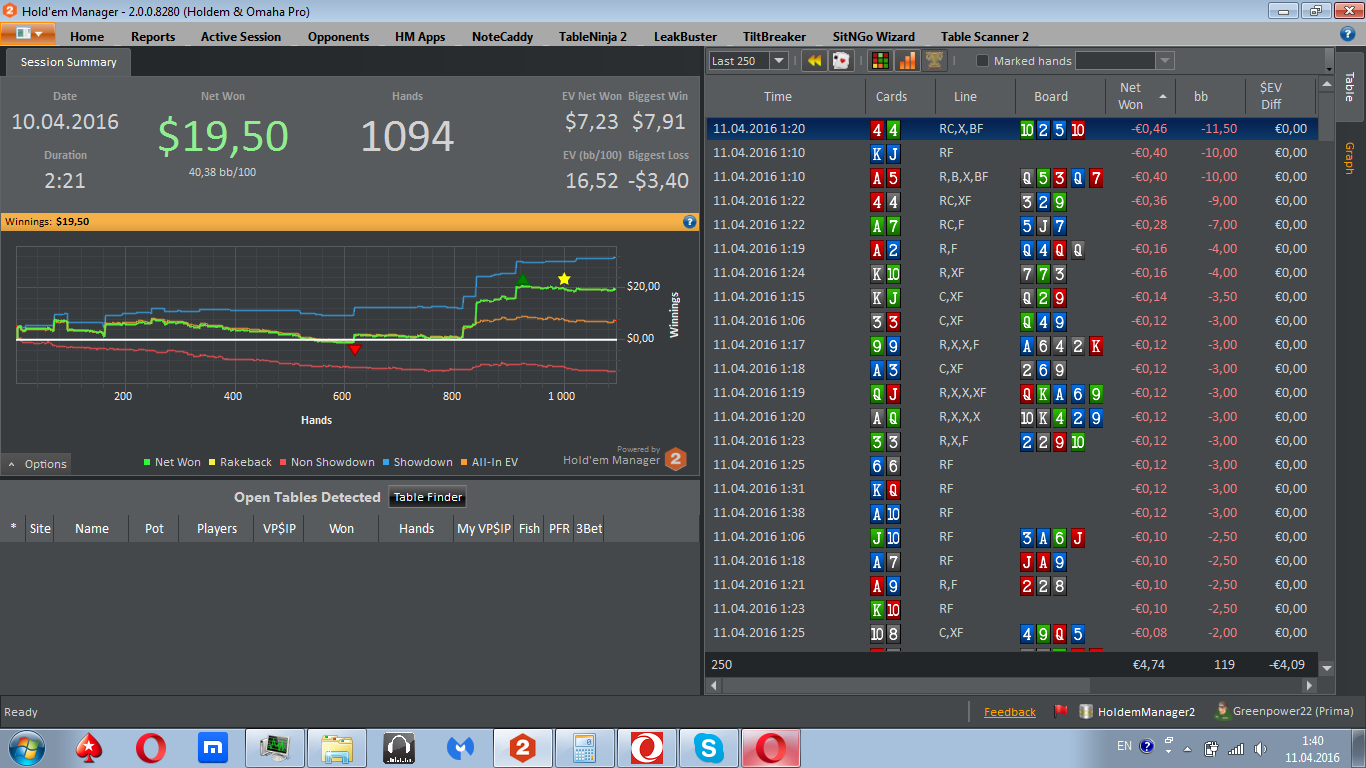Image resolution: width=1366 pixels, height=768 pixels.
Task: Open Table Scanner 2 menu item
Action: point(984,36)
